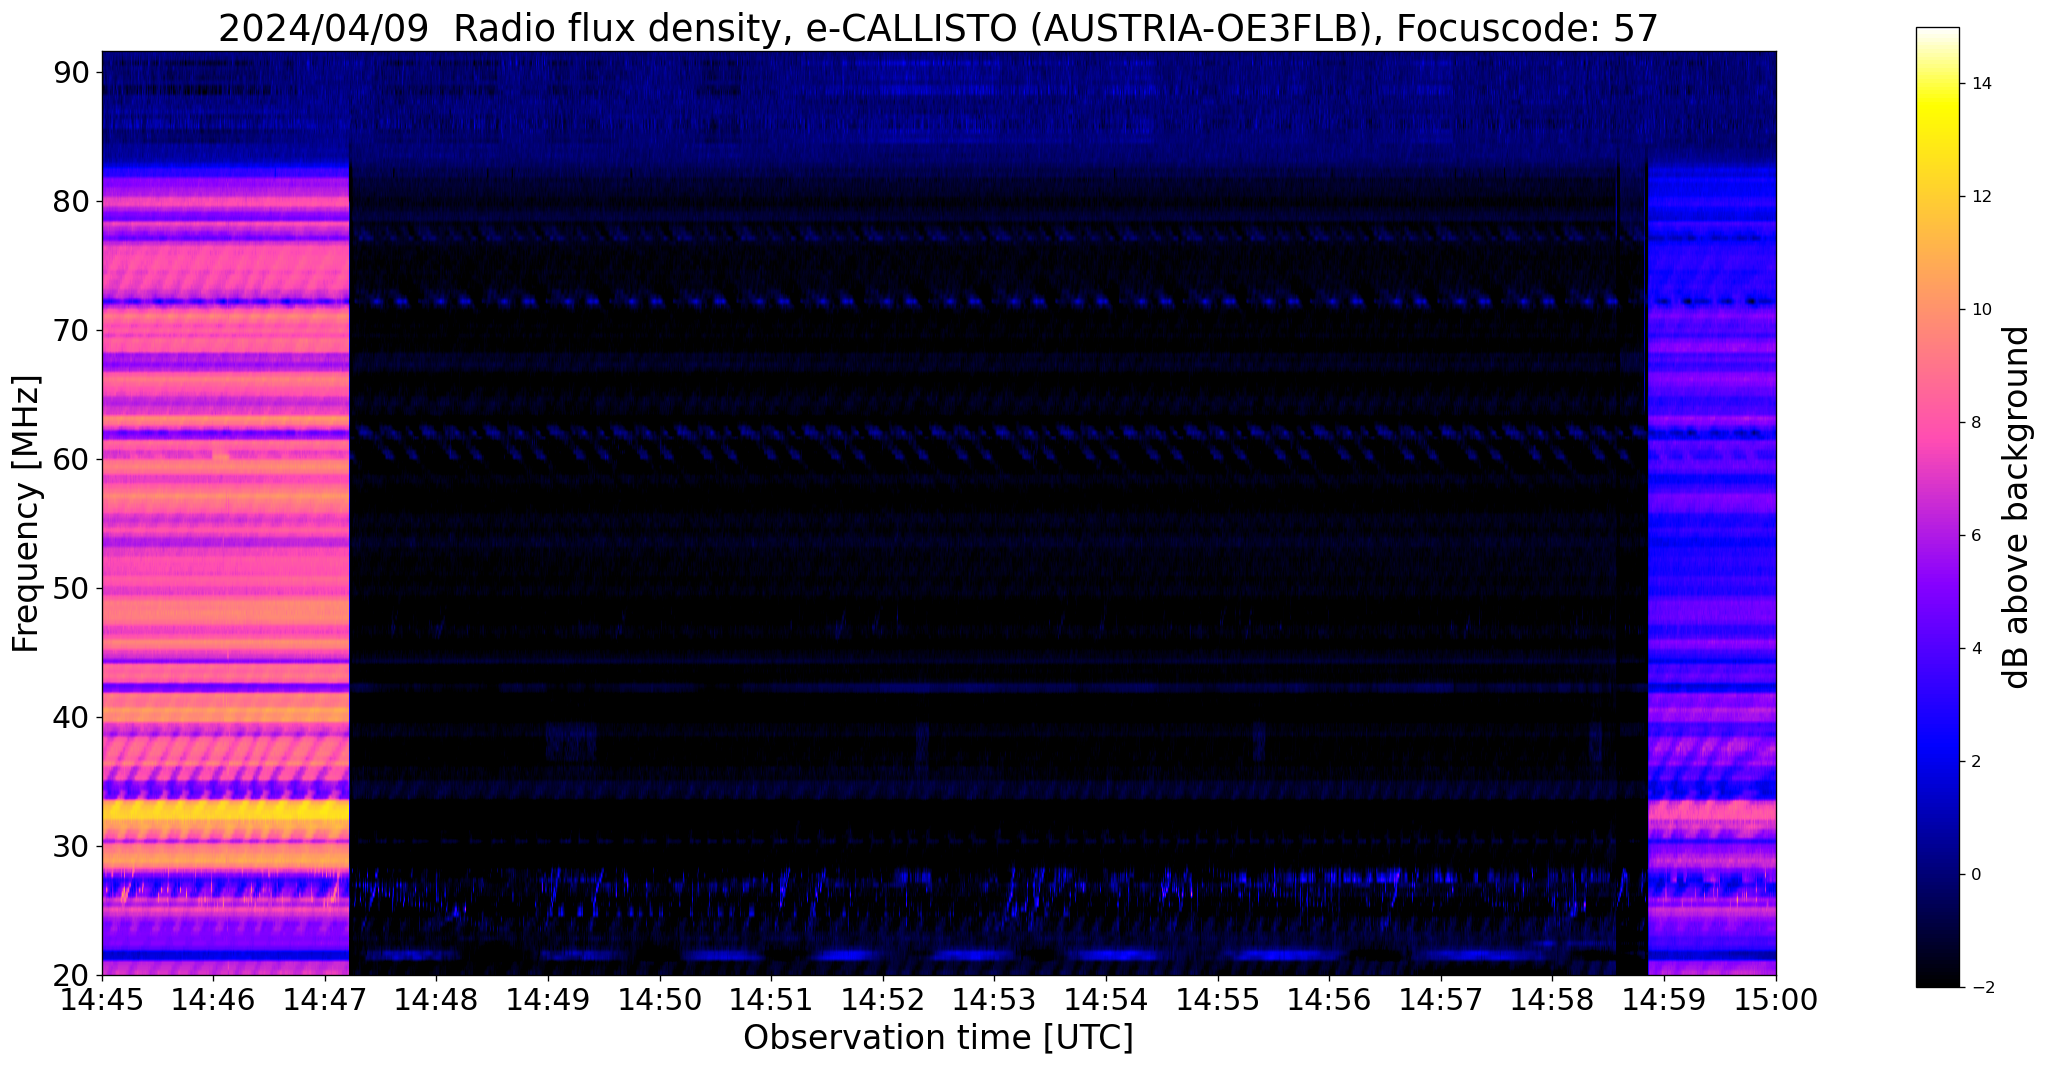Click the 14:45 time tick label
2047x1067 pixels.
coord(101,999)
